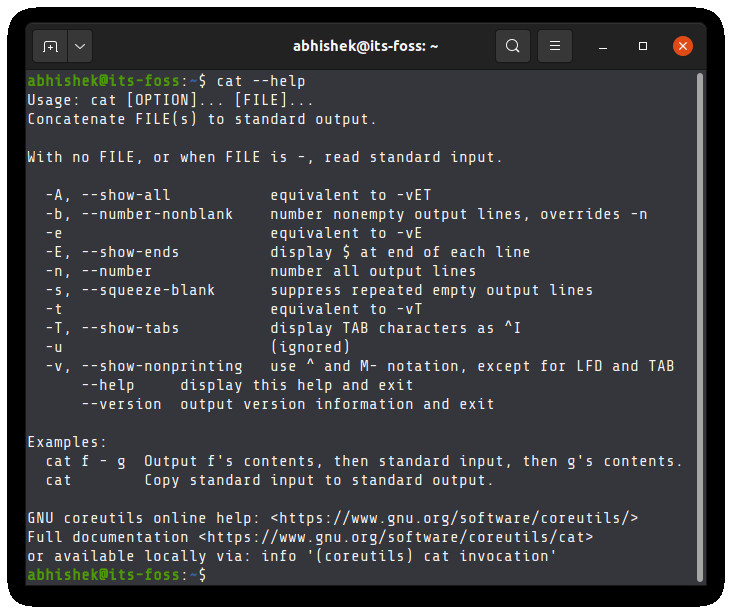Image resolution: width=732 pixels, height=614 pixels.
Task: Click the --version option text
Action: point(121,404)
